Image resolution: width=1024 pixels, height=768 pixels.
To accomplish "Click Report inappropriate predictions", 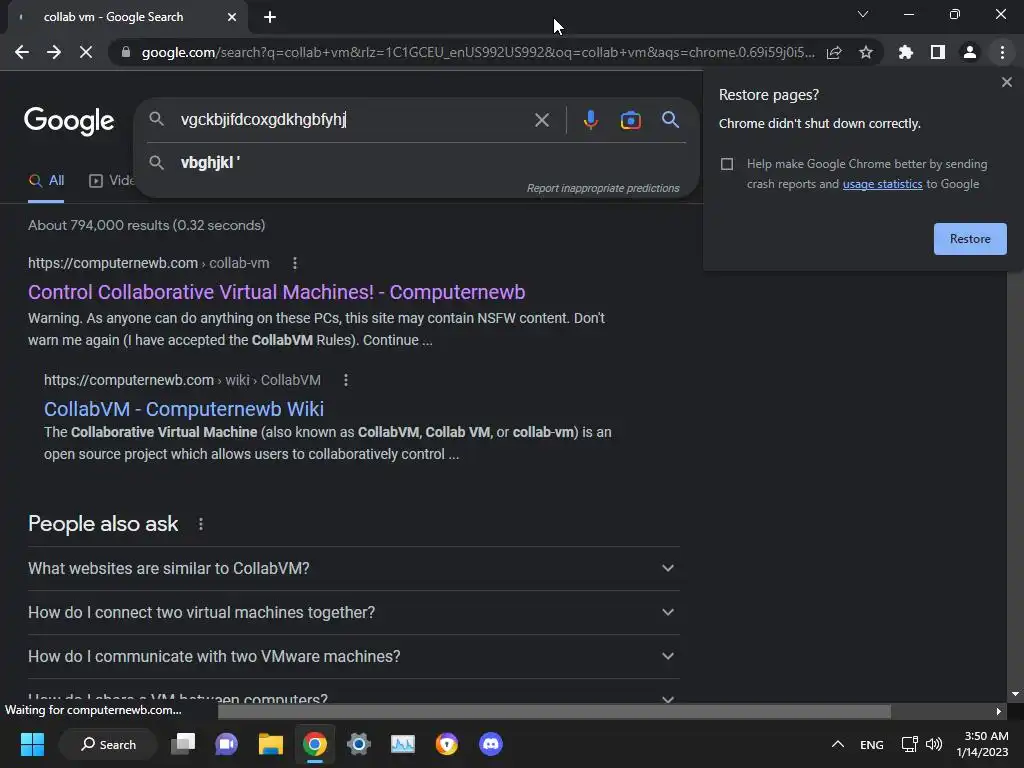I will (x=603, y=188).
